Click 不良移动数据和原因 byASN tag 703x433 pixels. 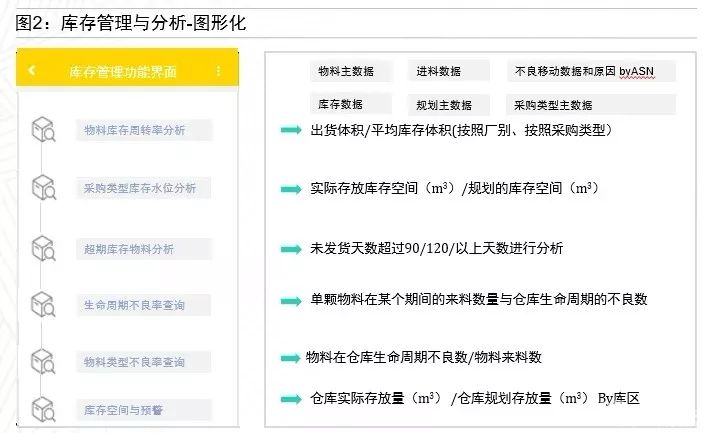(591, 71)
